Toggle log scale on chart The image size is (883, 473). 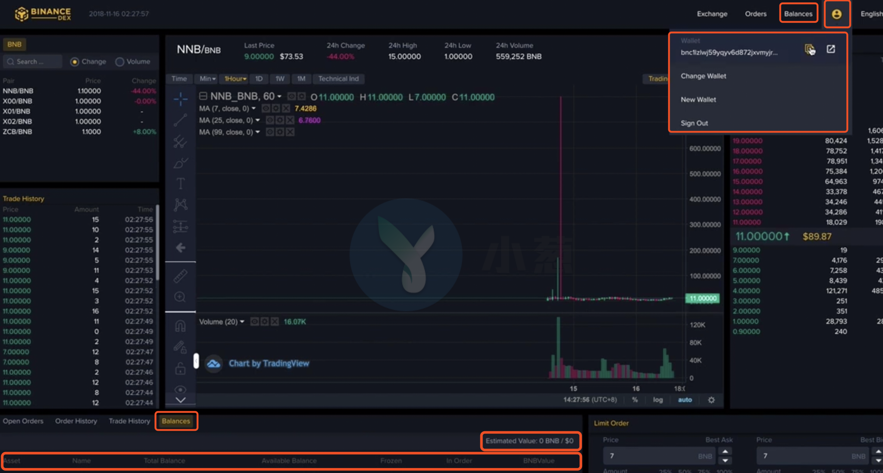click(x=658, y=400)
